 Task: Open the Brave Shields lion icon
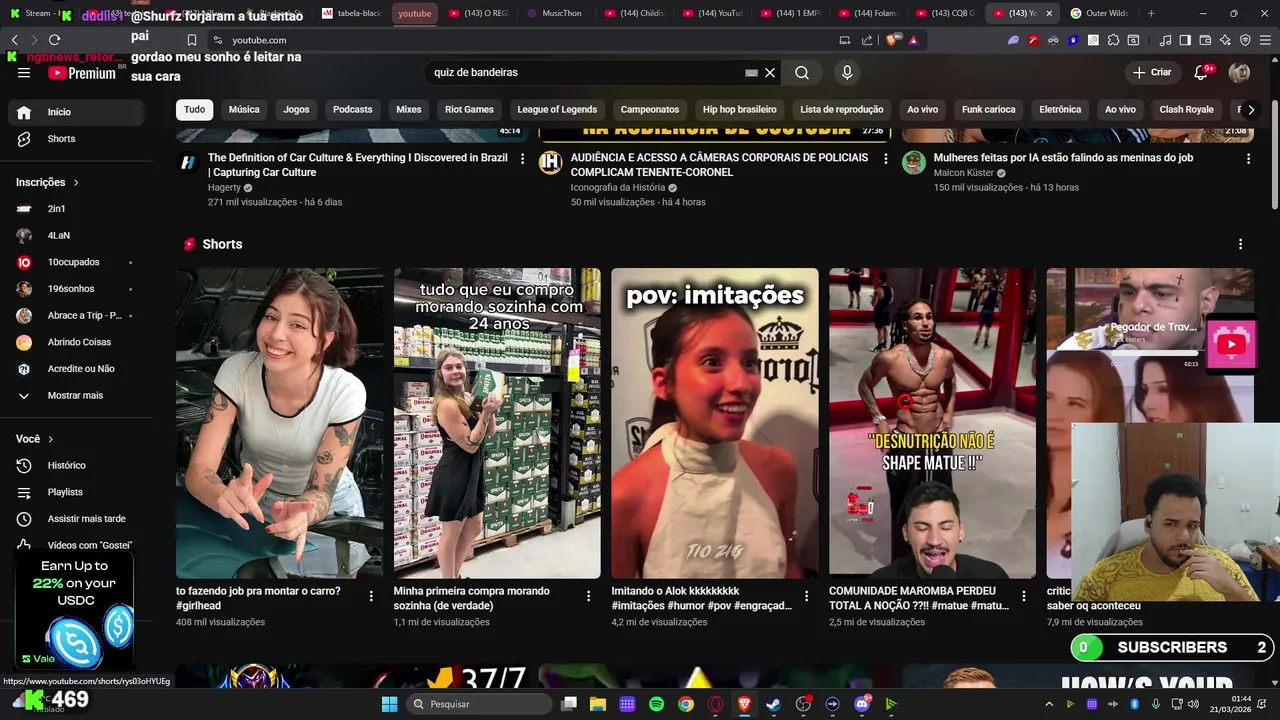point(893,40)
